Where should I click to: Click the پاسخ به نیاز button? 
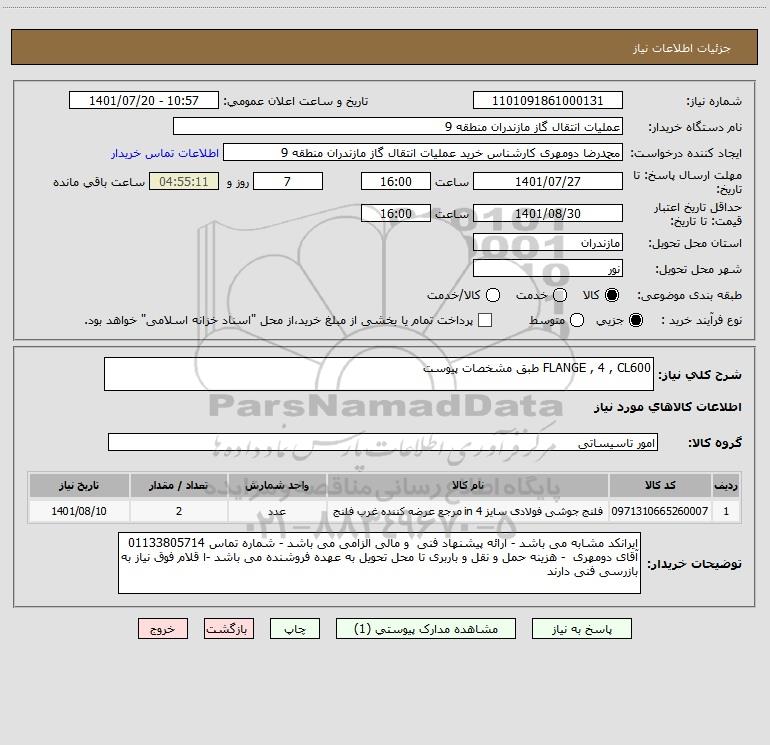[582, 629]
